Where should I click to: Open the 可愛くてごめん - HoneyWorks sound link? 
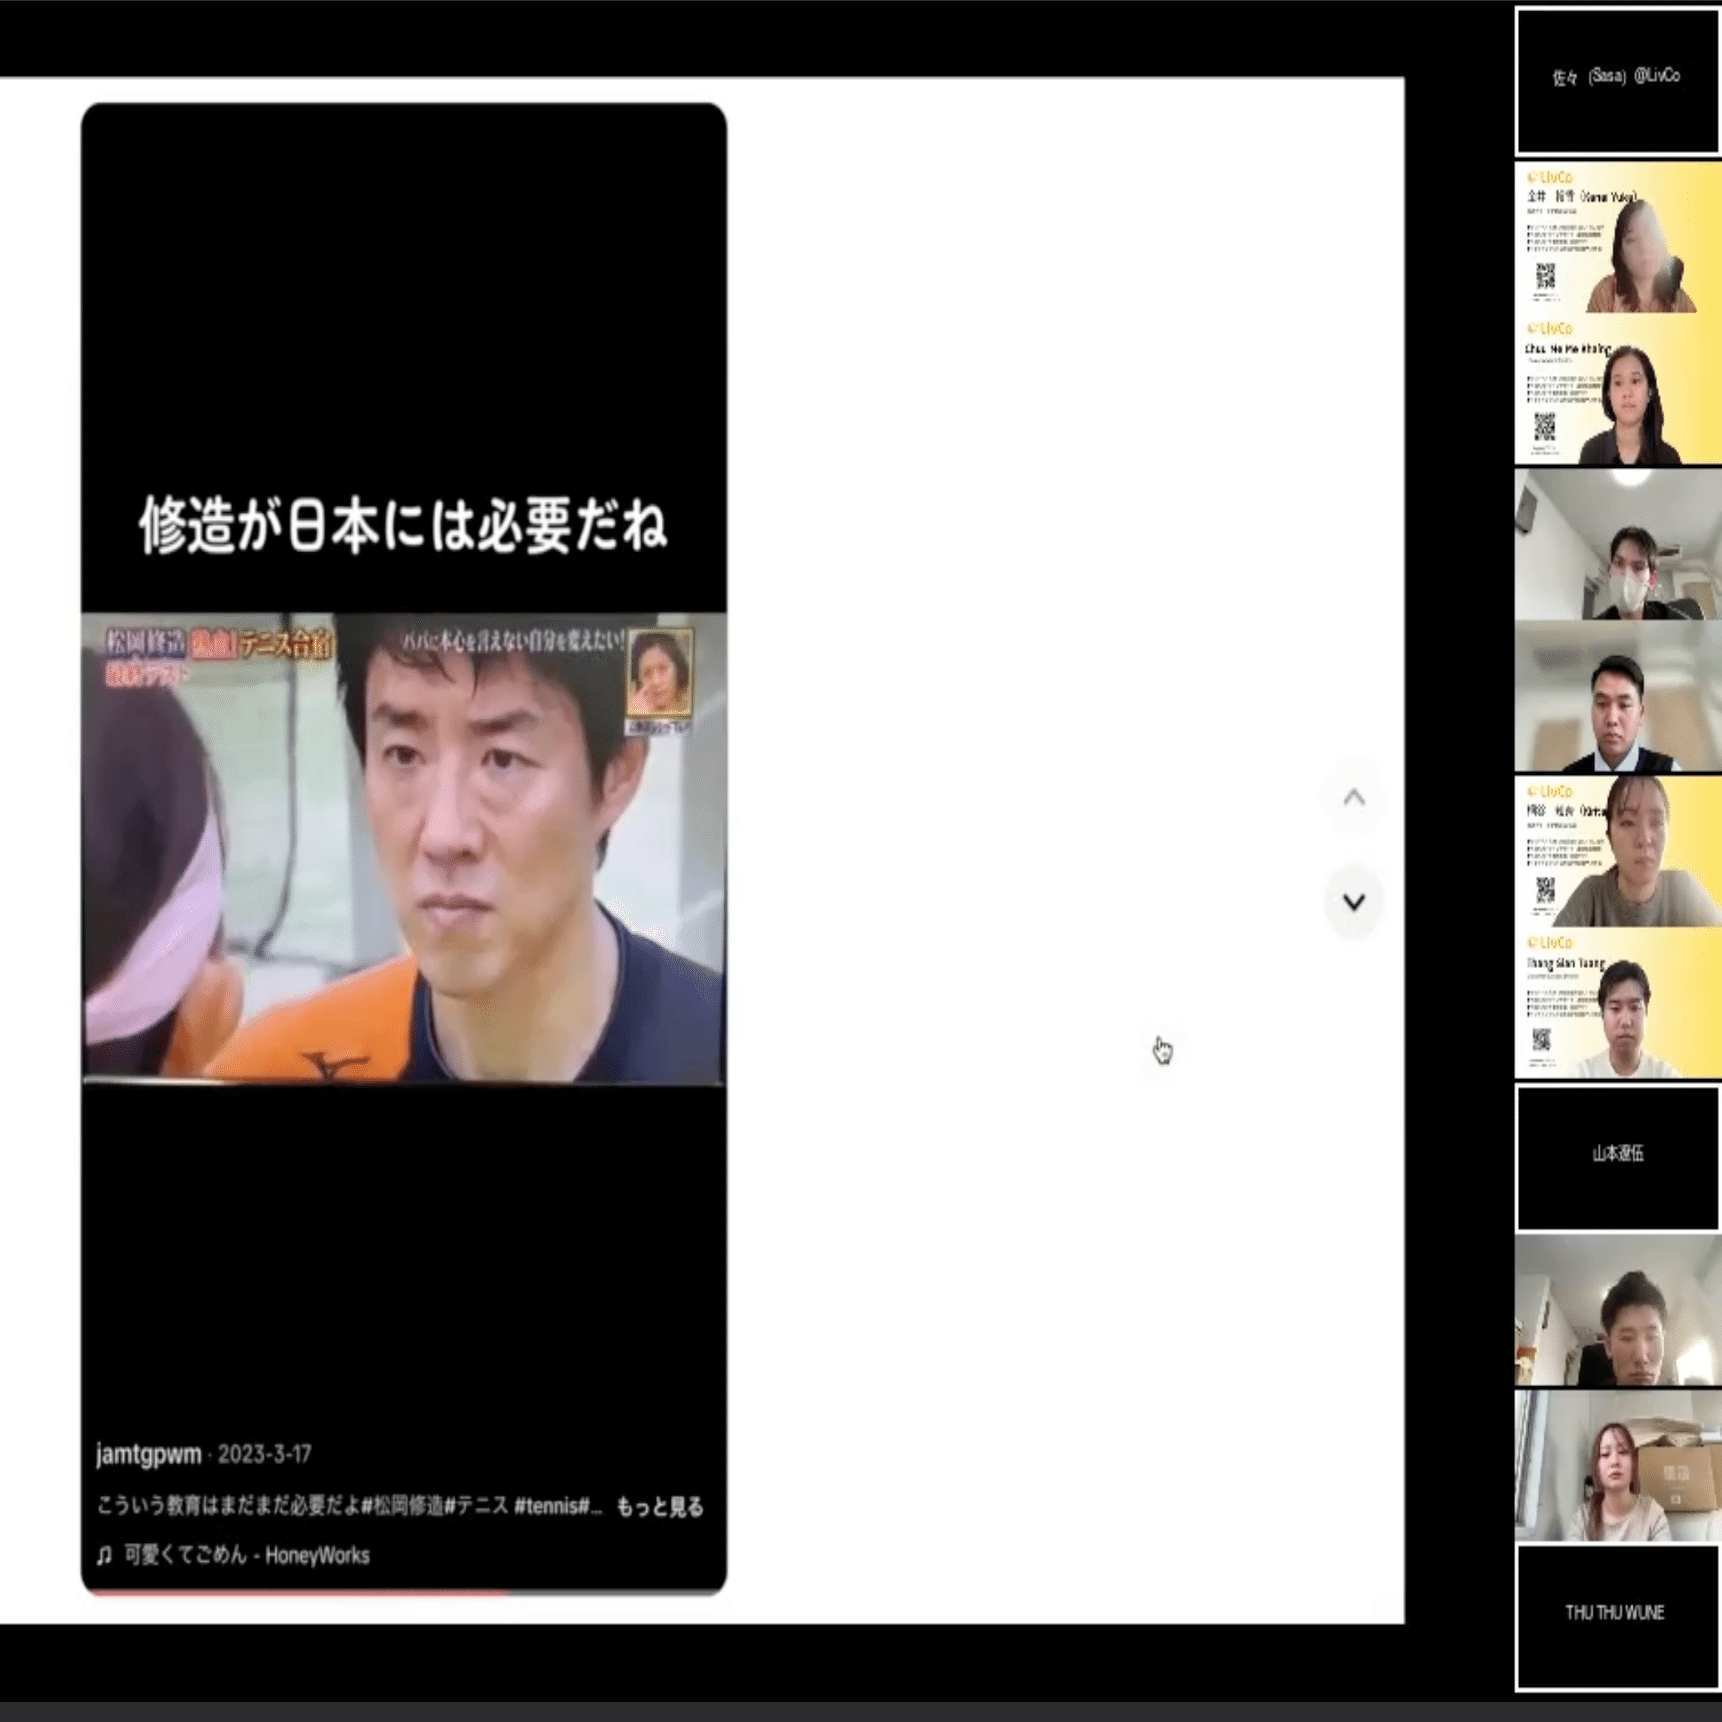(x=246, y=1555)
